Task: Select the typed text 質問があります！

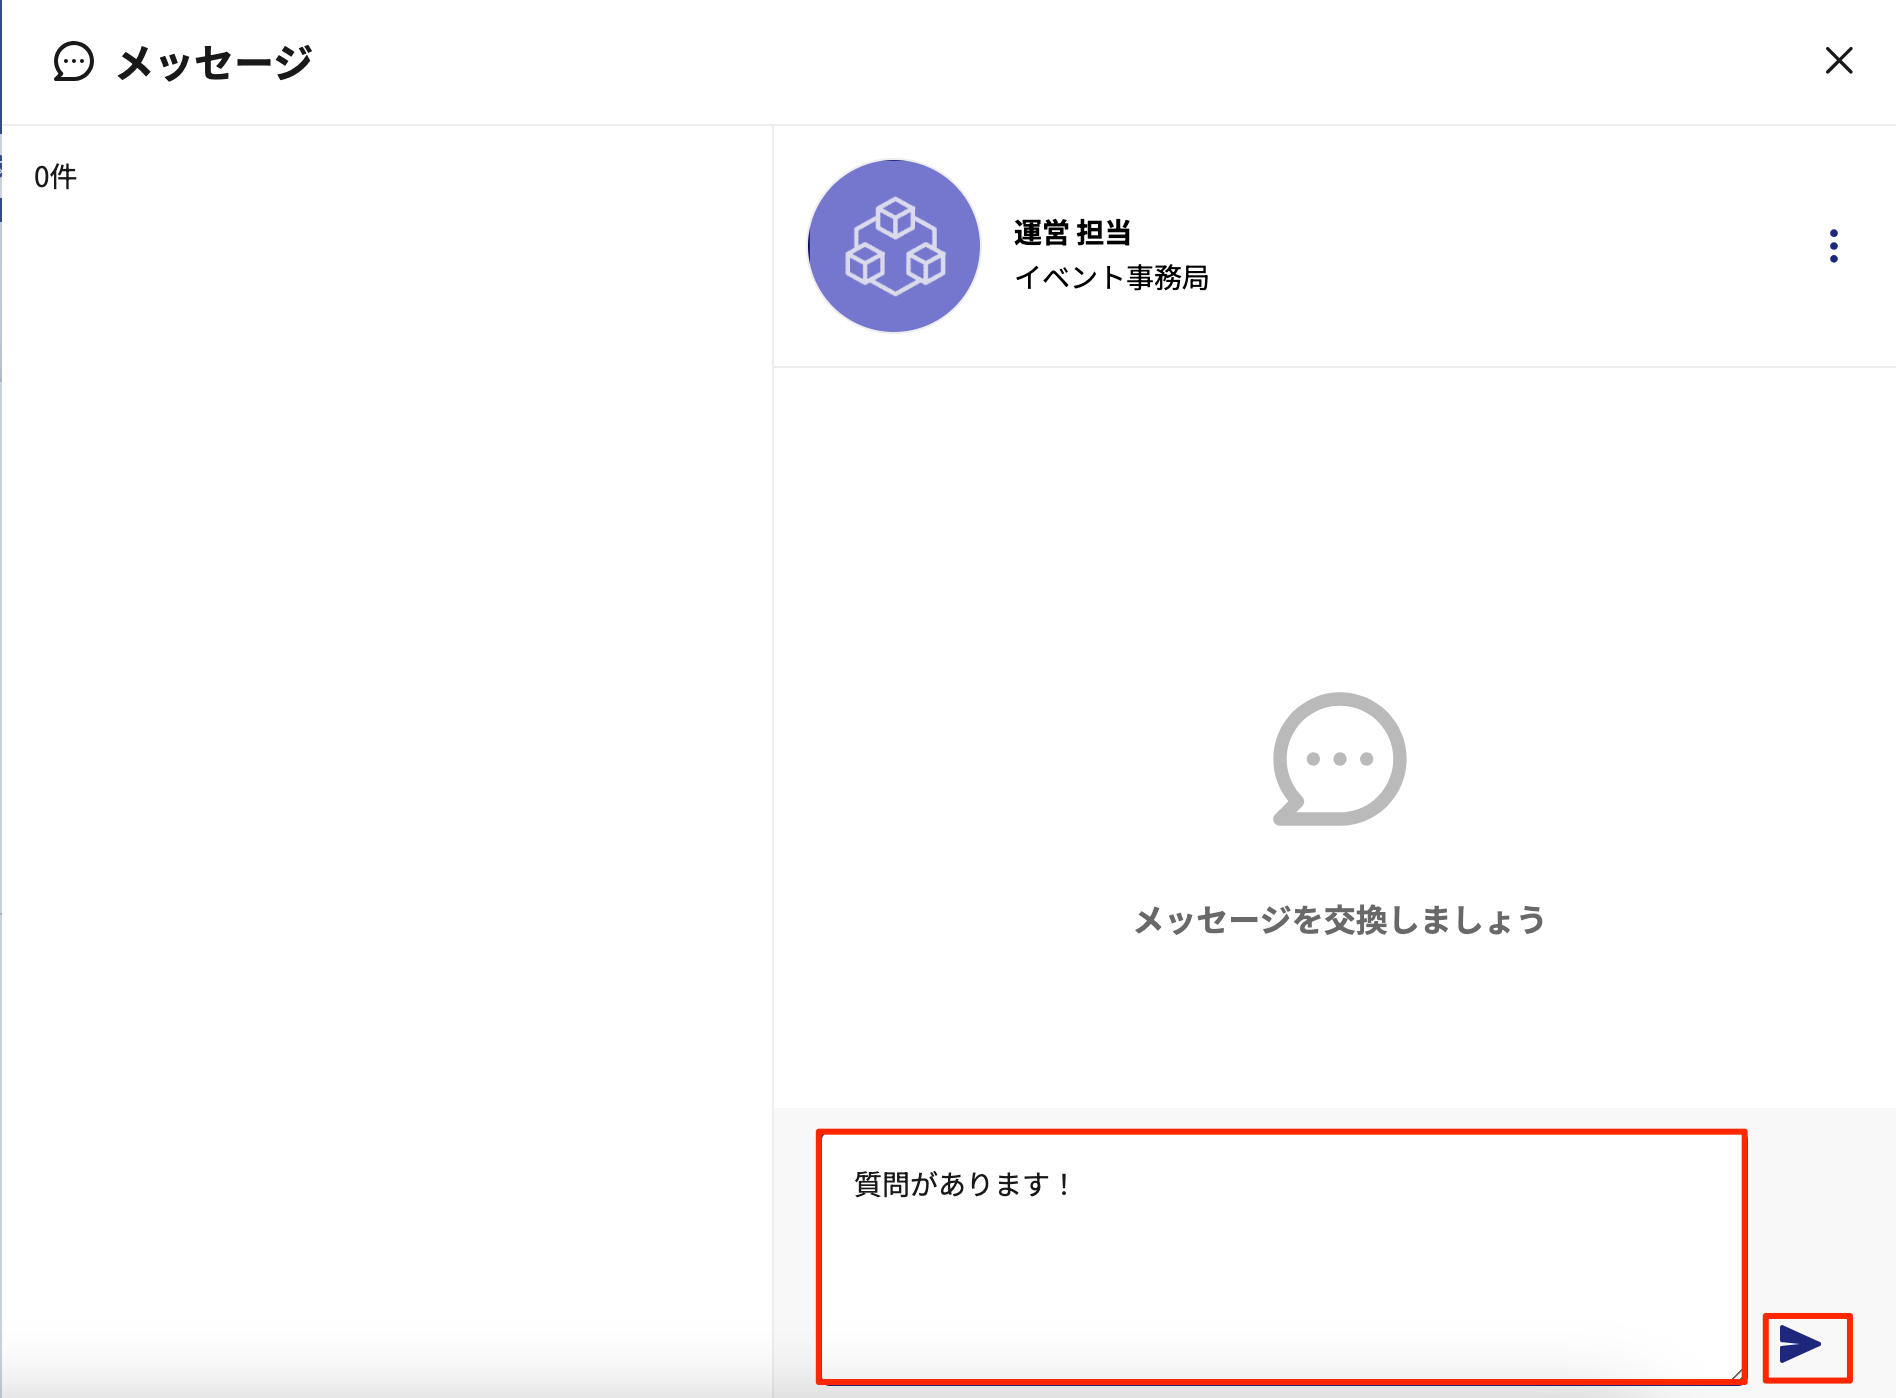Action: coord(962,1181)
